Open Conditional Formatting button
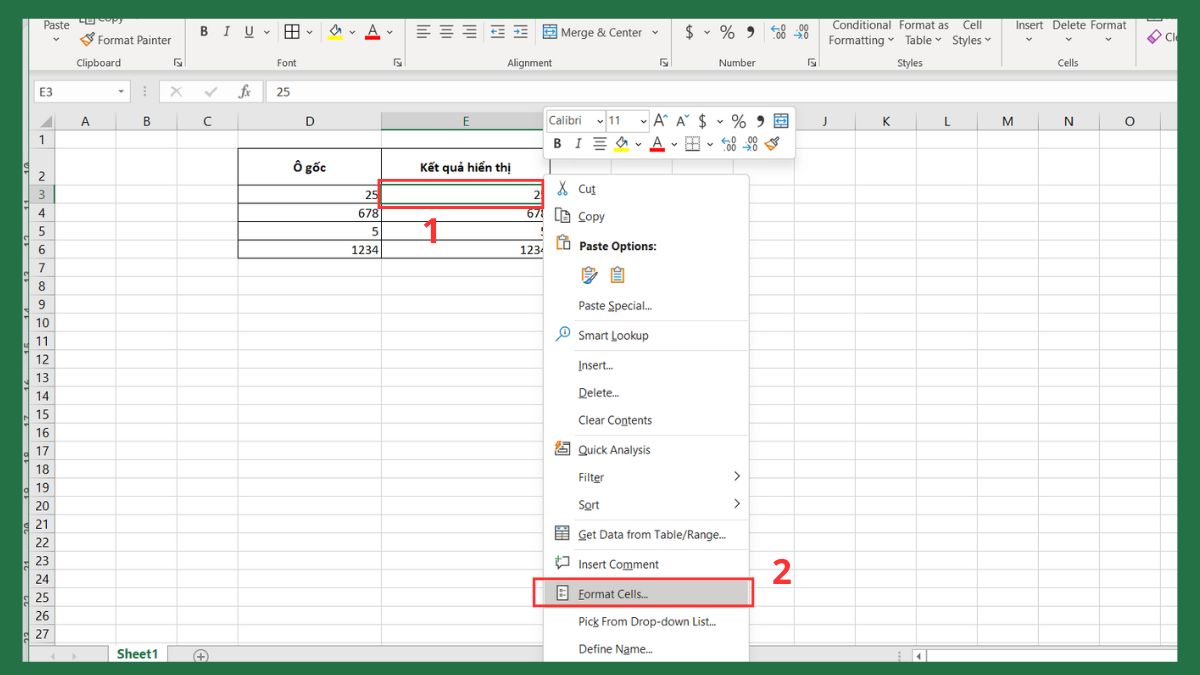Viewport: 1200px width, 675px height. point(861,32)
